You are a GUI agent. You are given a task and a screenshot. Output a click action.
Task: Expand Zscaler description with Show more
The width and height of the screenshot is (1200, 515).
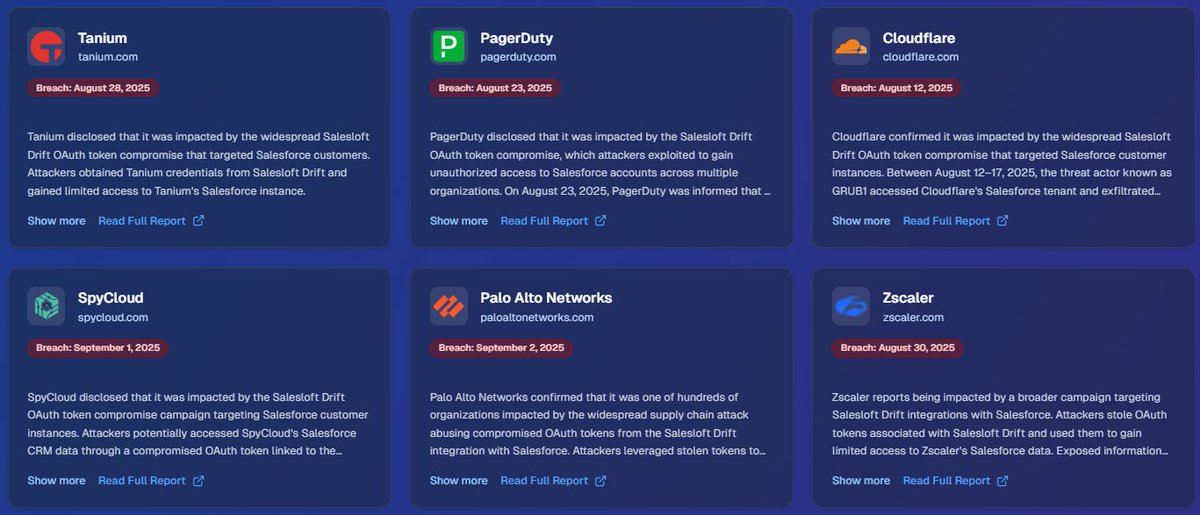click(x=861, y=481)
